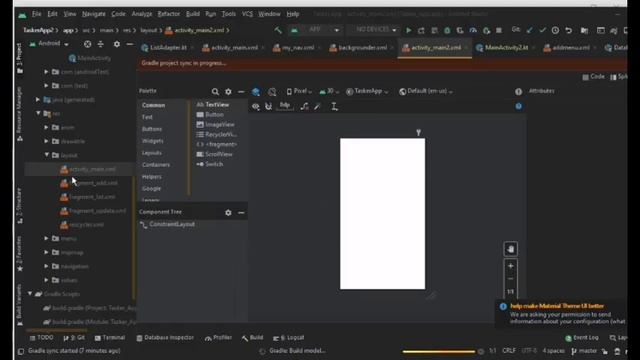Screen dimensions: 640x360
Task: Click the rollback undo arrow icon
Action: (568, 30)
